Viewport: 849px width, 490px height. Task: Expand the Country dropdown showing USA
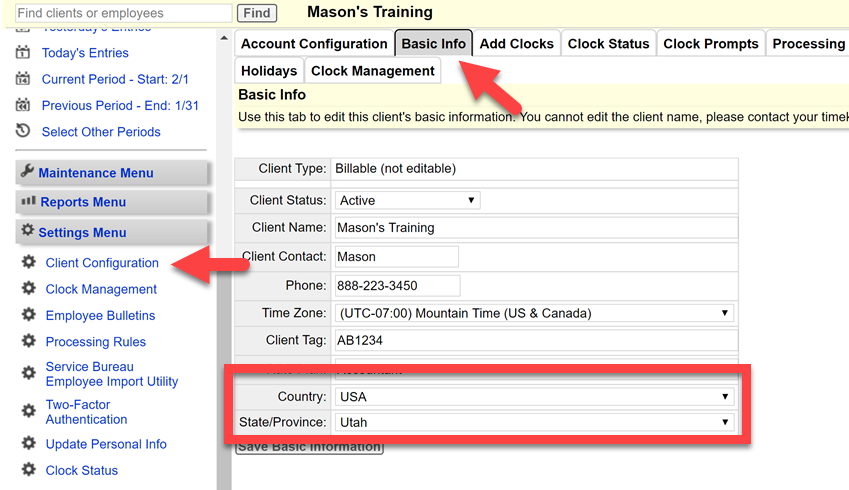tap(534, 396)
